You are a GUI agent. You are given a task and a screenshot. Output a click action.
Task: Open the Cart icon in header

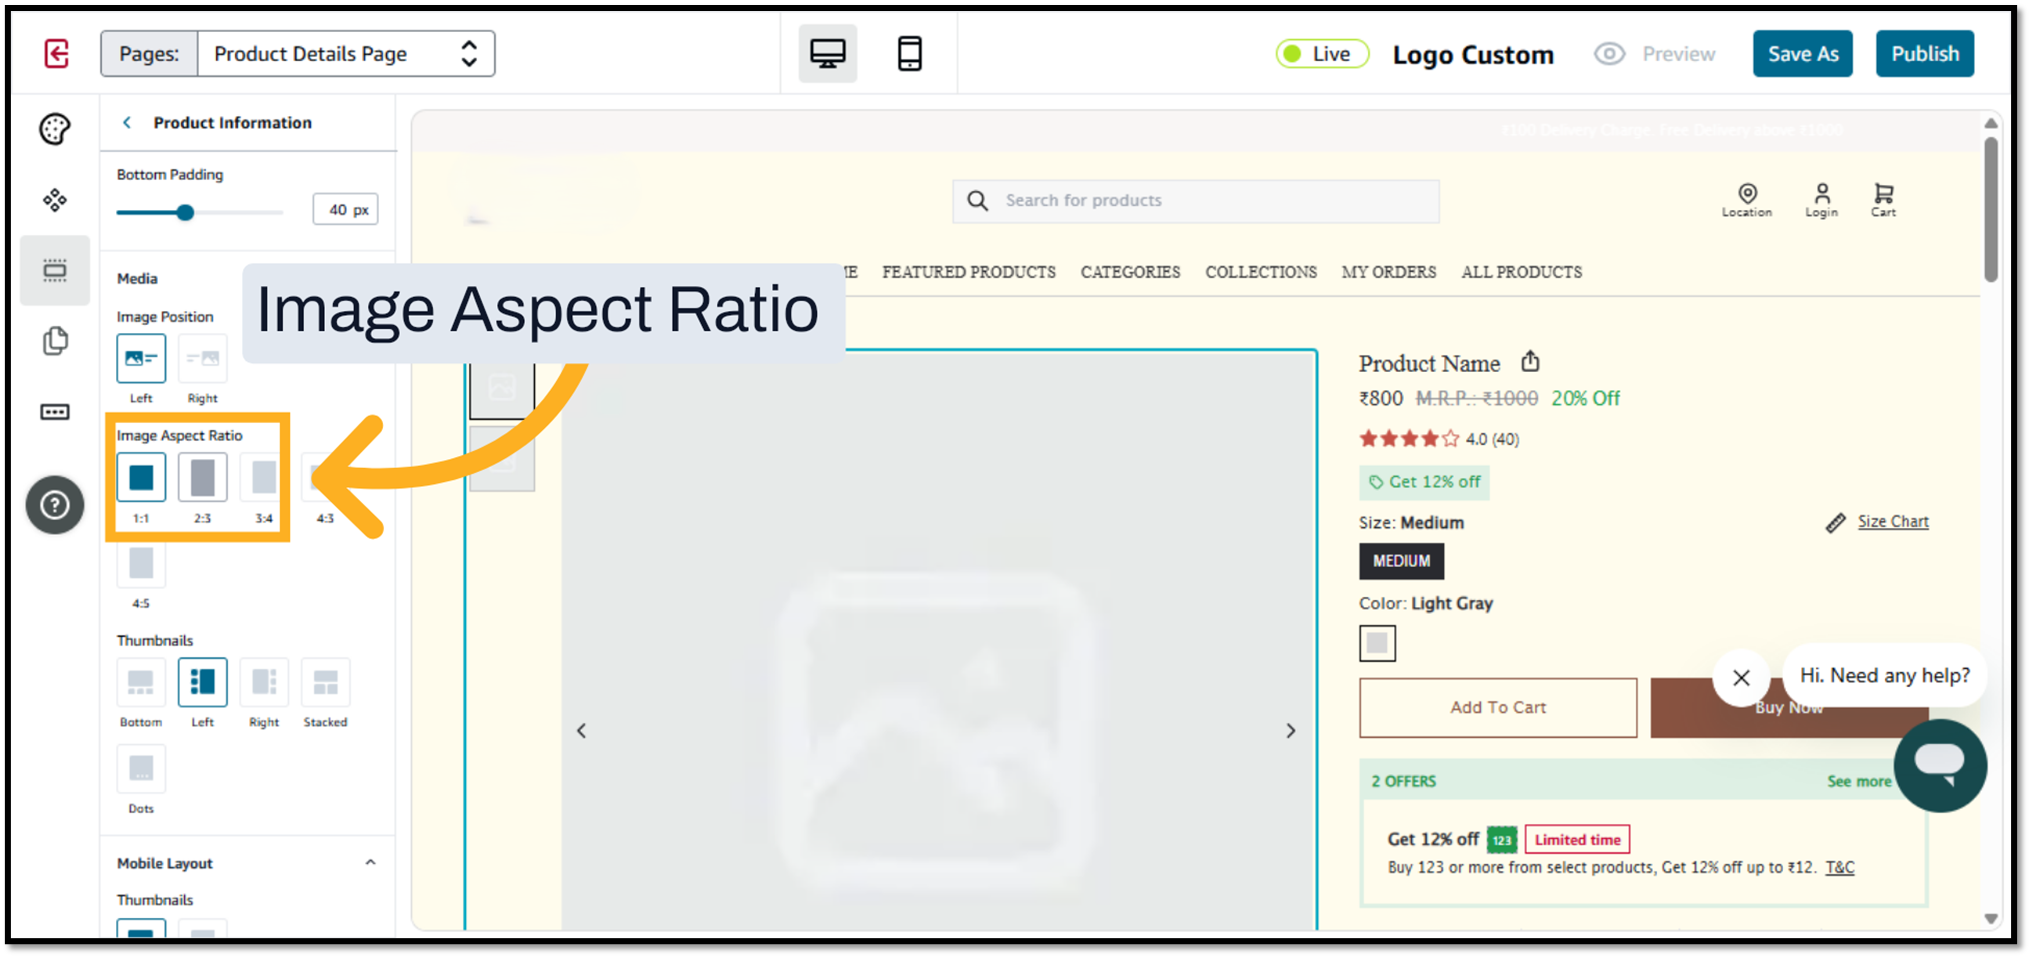1883,199
